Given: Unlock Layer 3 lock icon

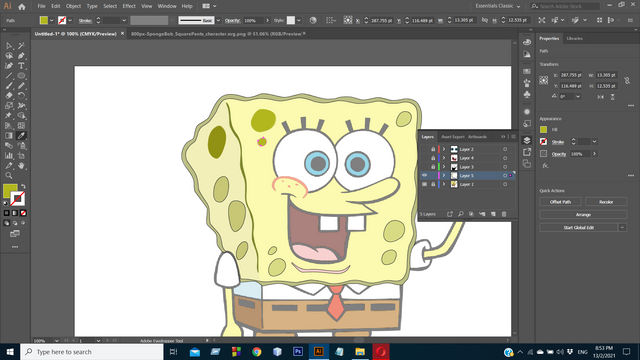Looking at the screenshot, I should (433, 167).
